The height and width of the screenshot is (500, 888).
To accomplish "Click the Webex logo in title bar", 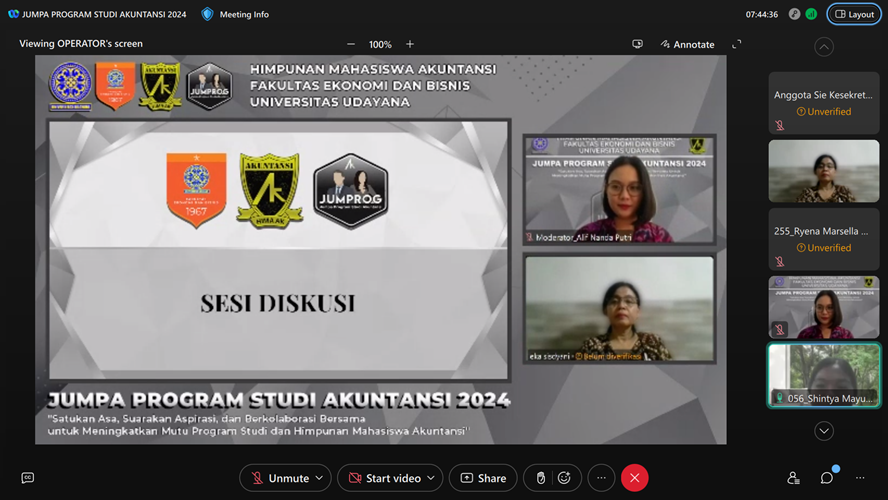I will (13, 14).
